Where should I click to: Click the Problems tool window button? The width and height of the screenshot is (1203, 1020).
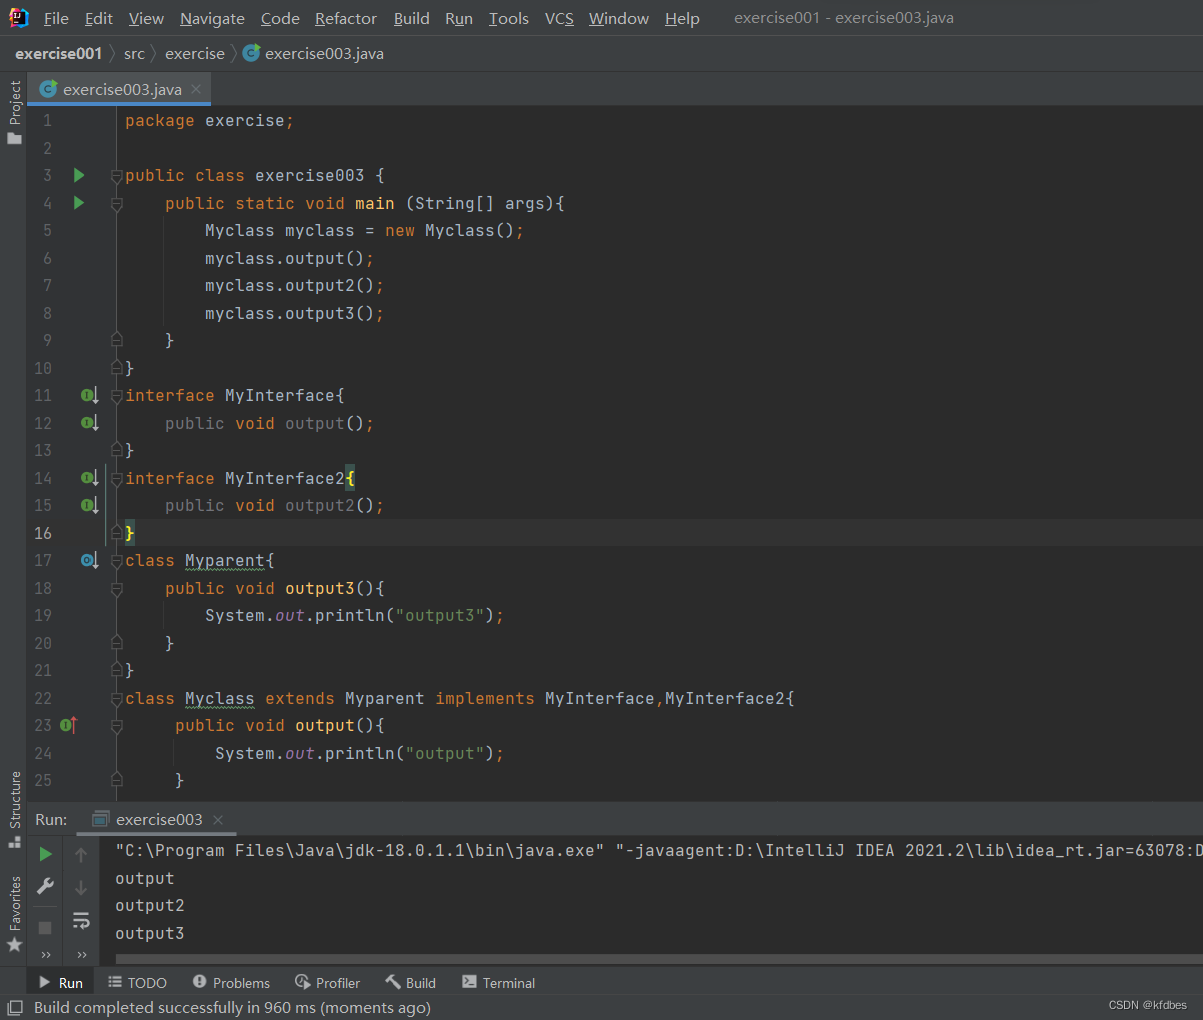(x=231, y=983)
